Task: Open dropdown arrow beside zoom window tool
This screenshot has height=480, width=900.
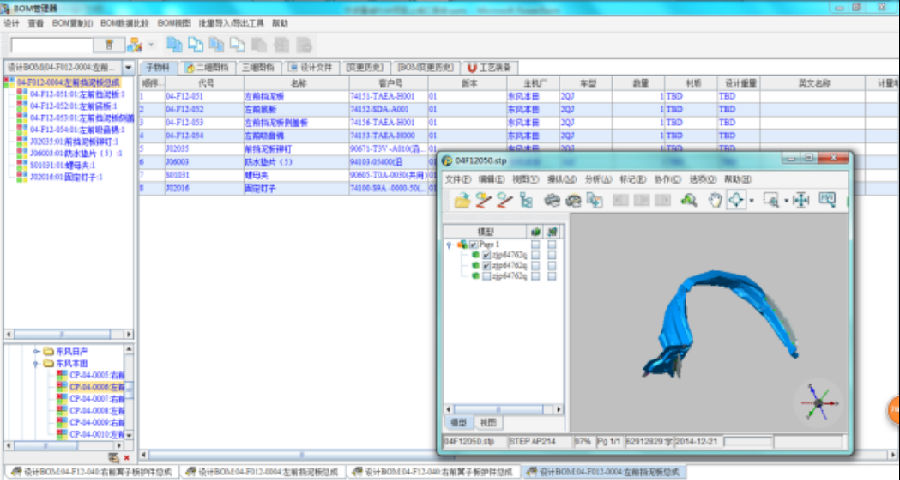Action: (x=786, y=201)
